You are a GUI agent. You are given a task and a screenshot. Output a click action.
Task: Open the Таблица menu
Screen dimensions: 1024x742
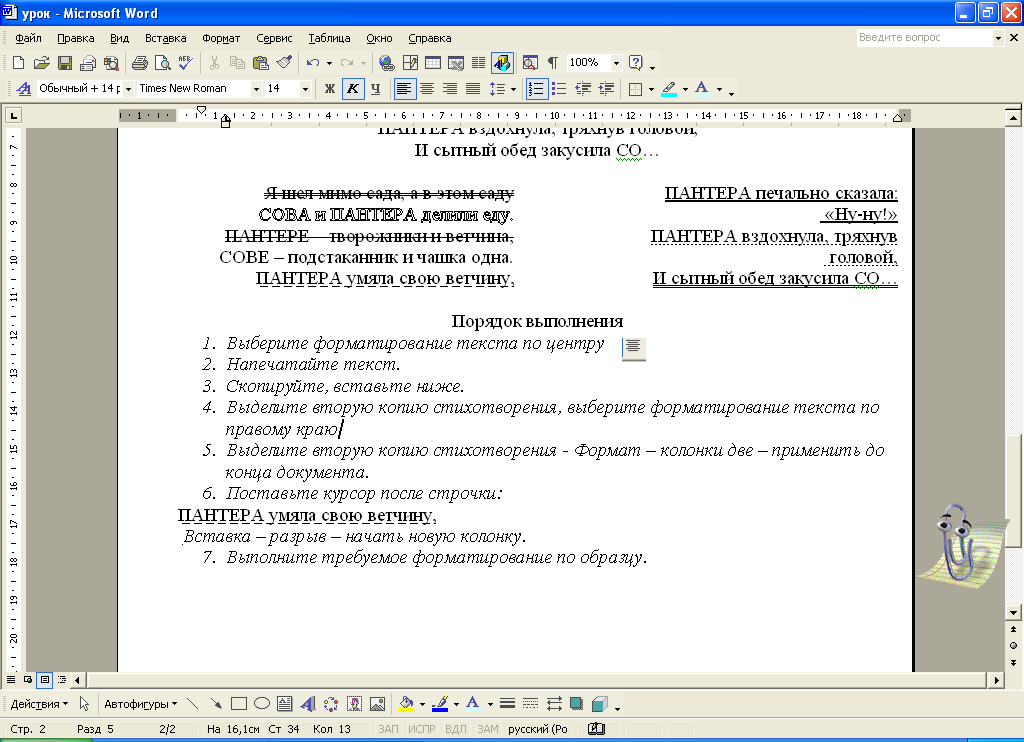(329, 38)
